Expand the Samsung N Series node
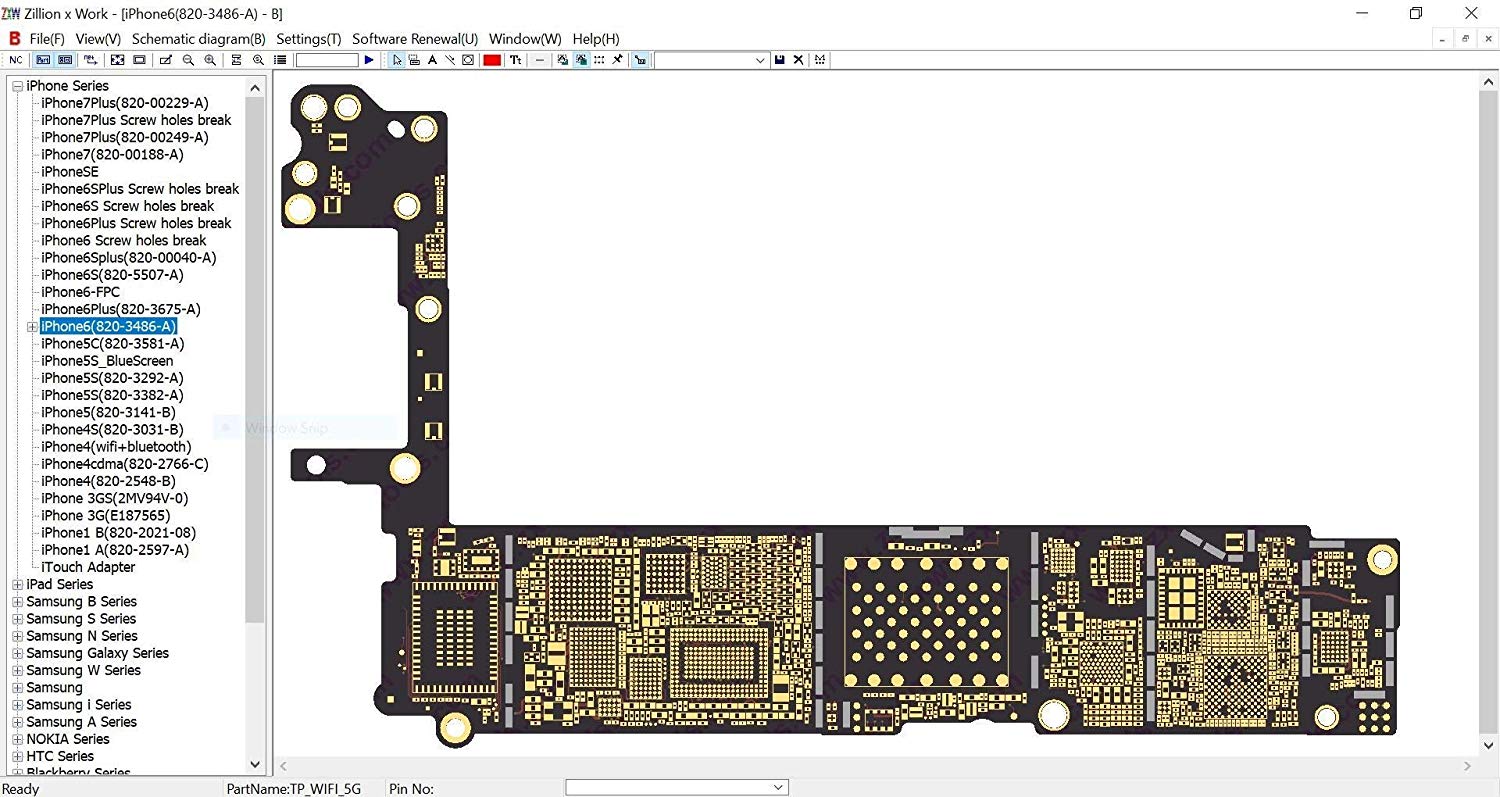Viewport: 1500px width, 797px height. click(17, 636)
